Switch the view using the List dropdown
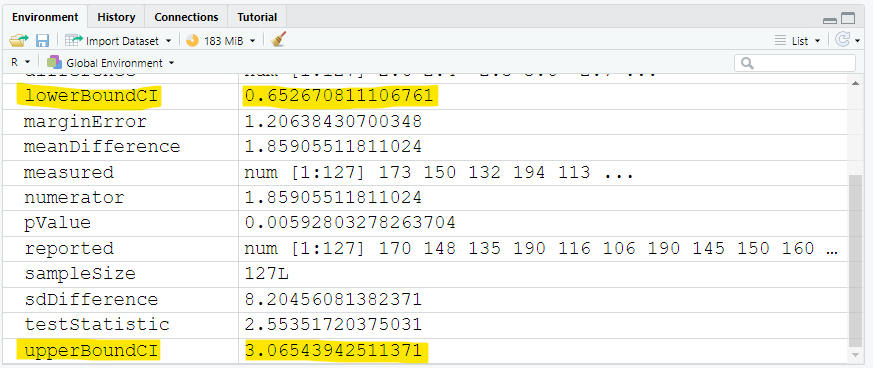This screenshot has width=873, height=368. click(x=797, y=41)
